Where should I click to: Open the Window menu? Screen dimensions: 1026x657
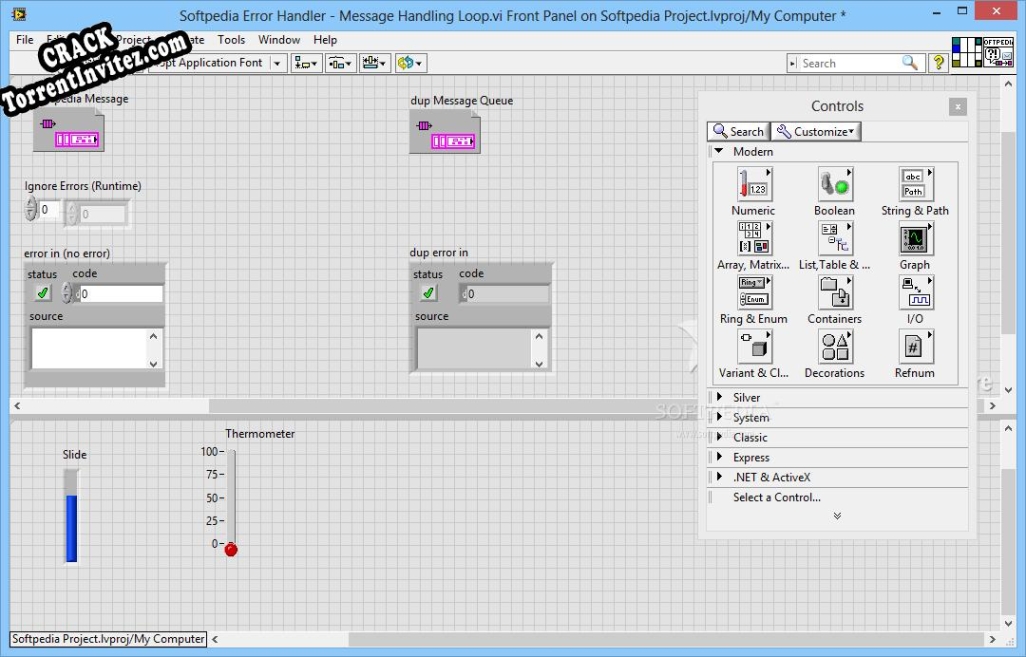(x=279, y=40)
